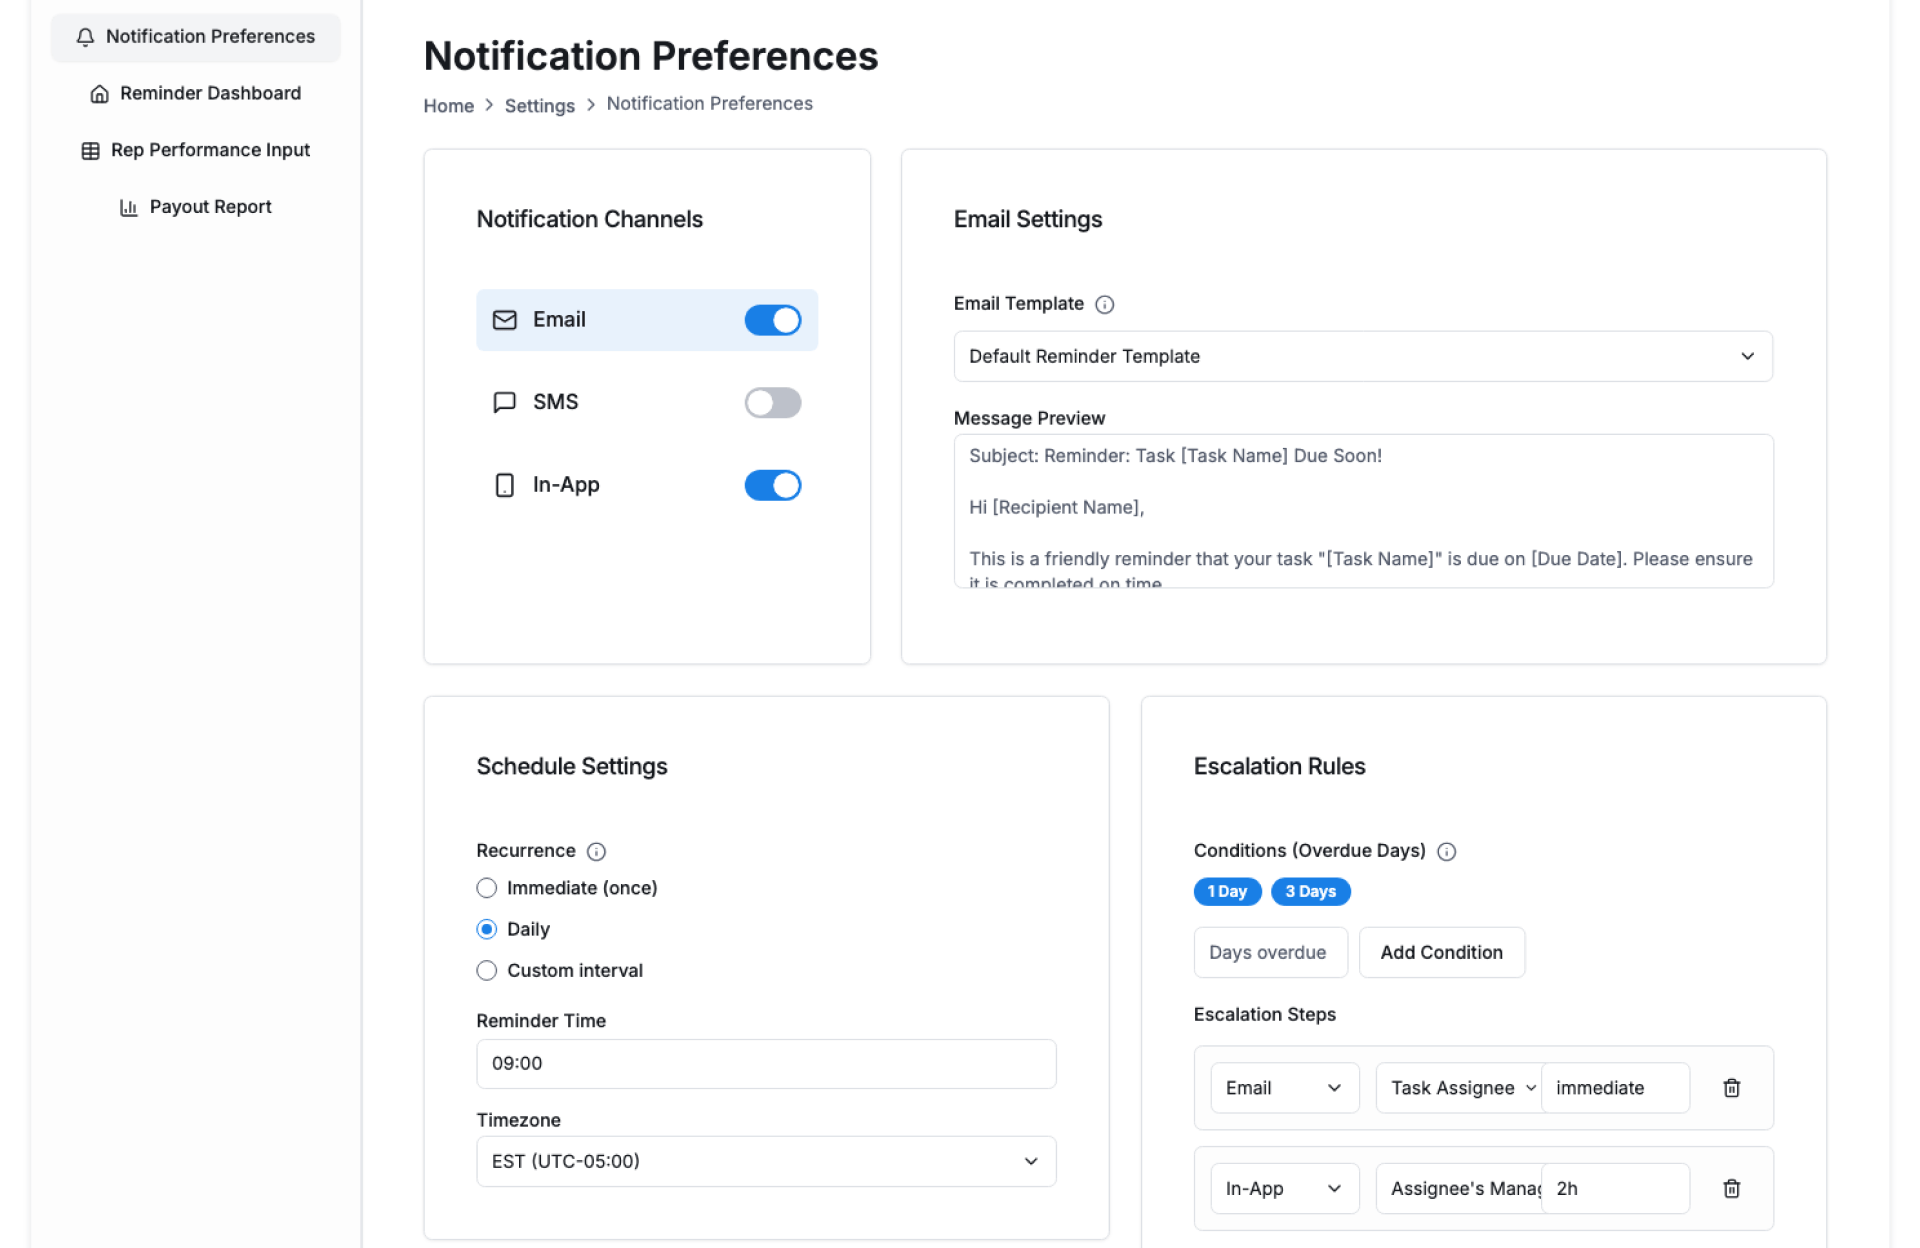Turn off the Email notification switch
Image resolution: width=1920 pixels, height=1248 pixels.
point(772,320)
